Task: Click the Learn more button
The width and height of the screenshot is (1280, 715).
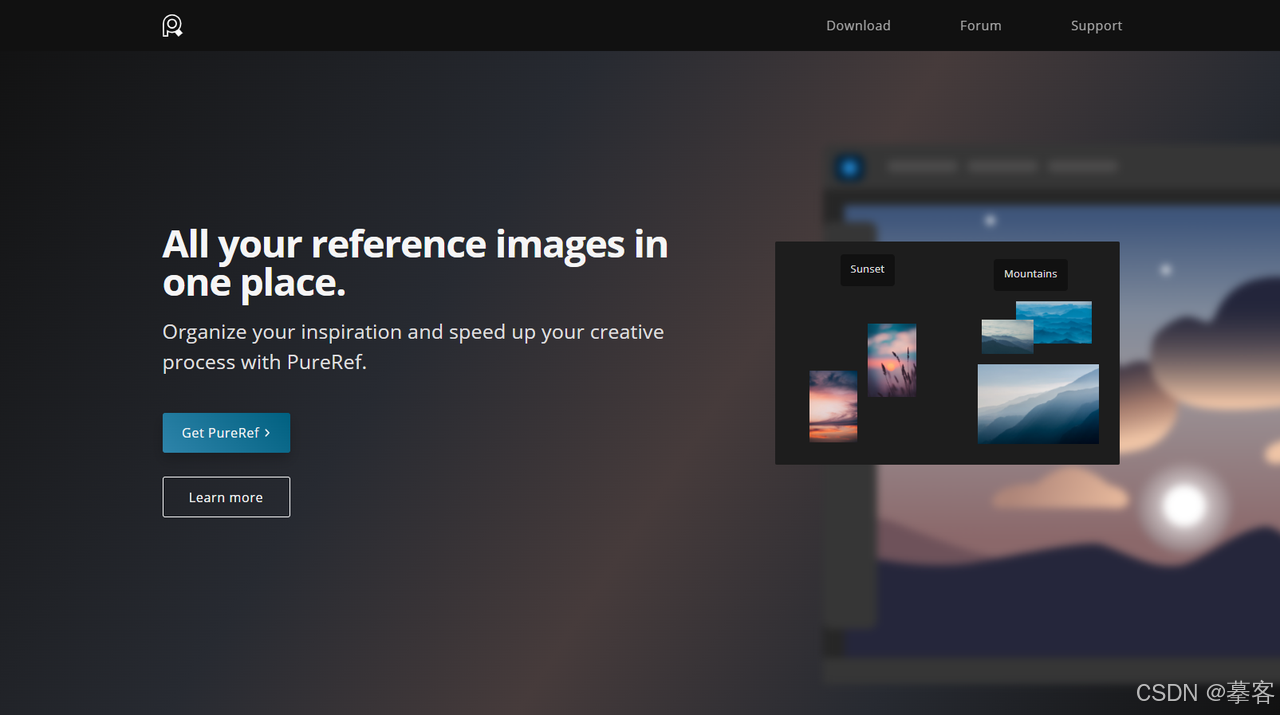Action: tap(226, 497)
